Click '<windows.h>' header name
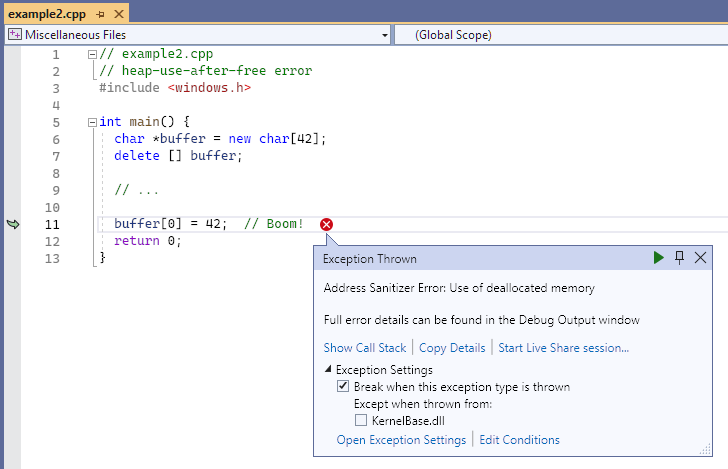728x469 pixels. click(x=209, y=88)
